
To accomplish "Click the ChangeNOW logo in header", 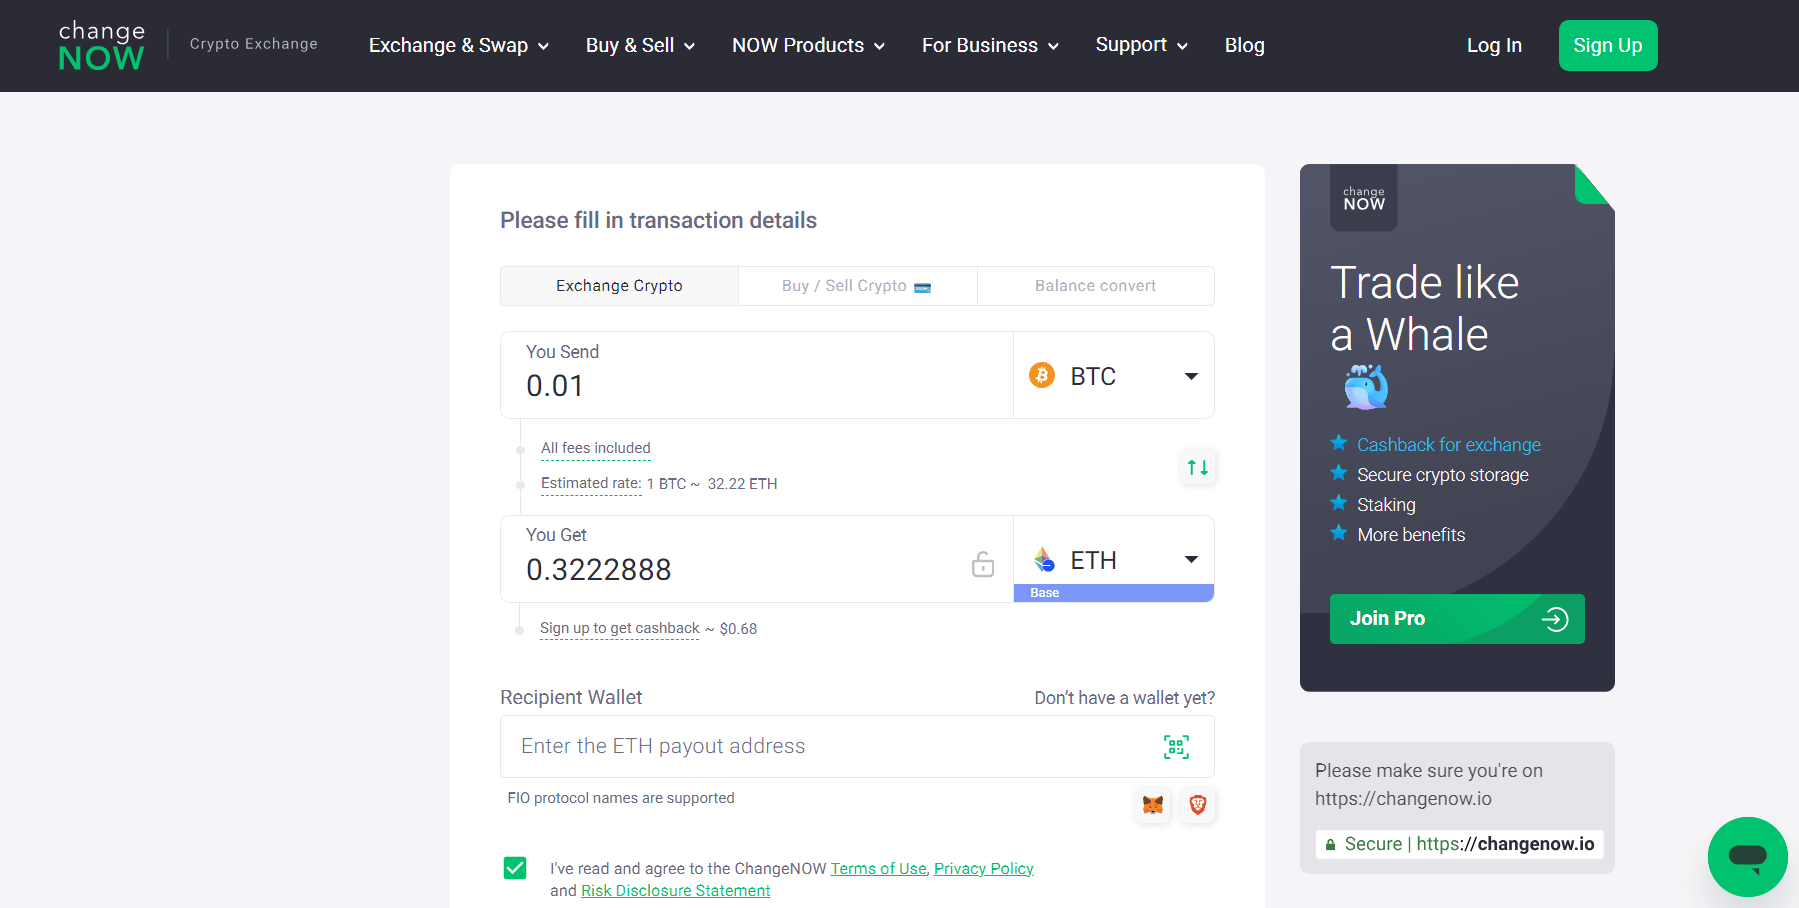I will (x=101, y=46).
